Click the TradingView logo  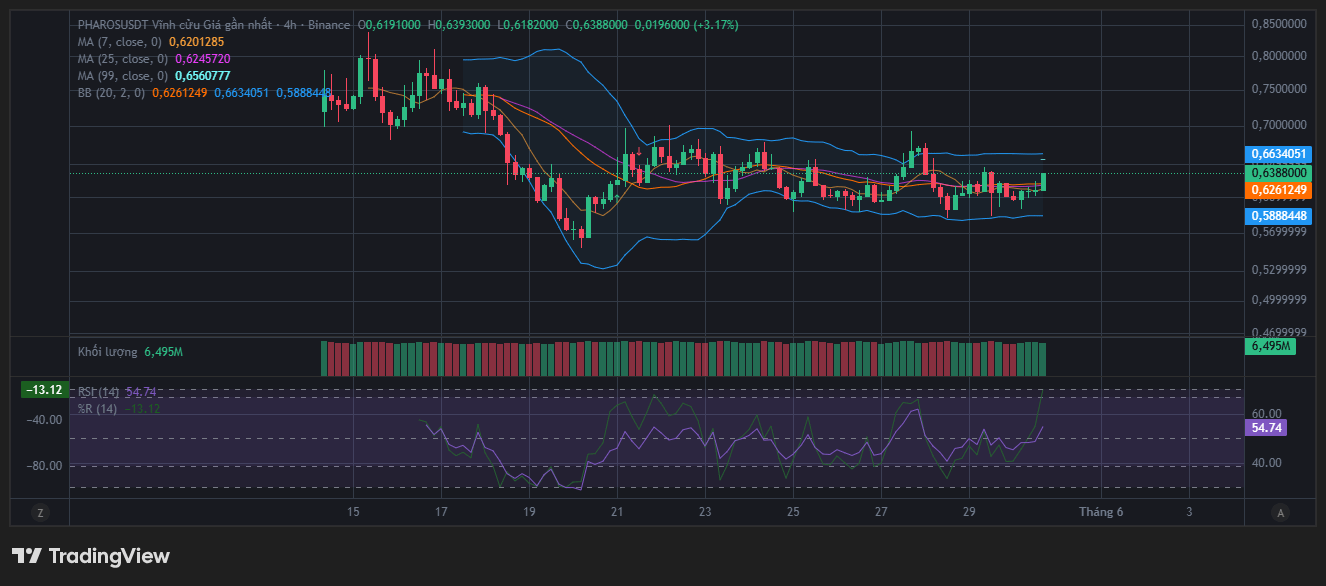pos(91,556)
